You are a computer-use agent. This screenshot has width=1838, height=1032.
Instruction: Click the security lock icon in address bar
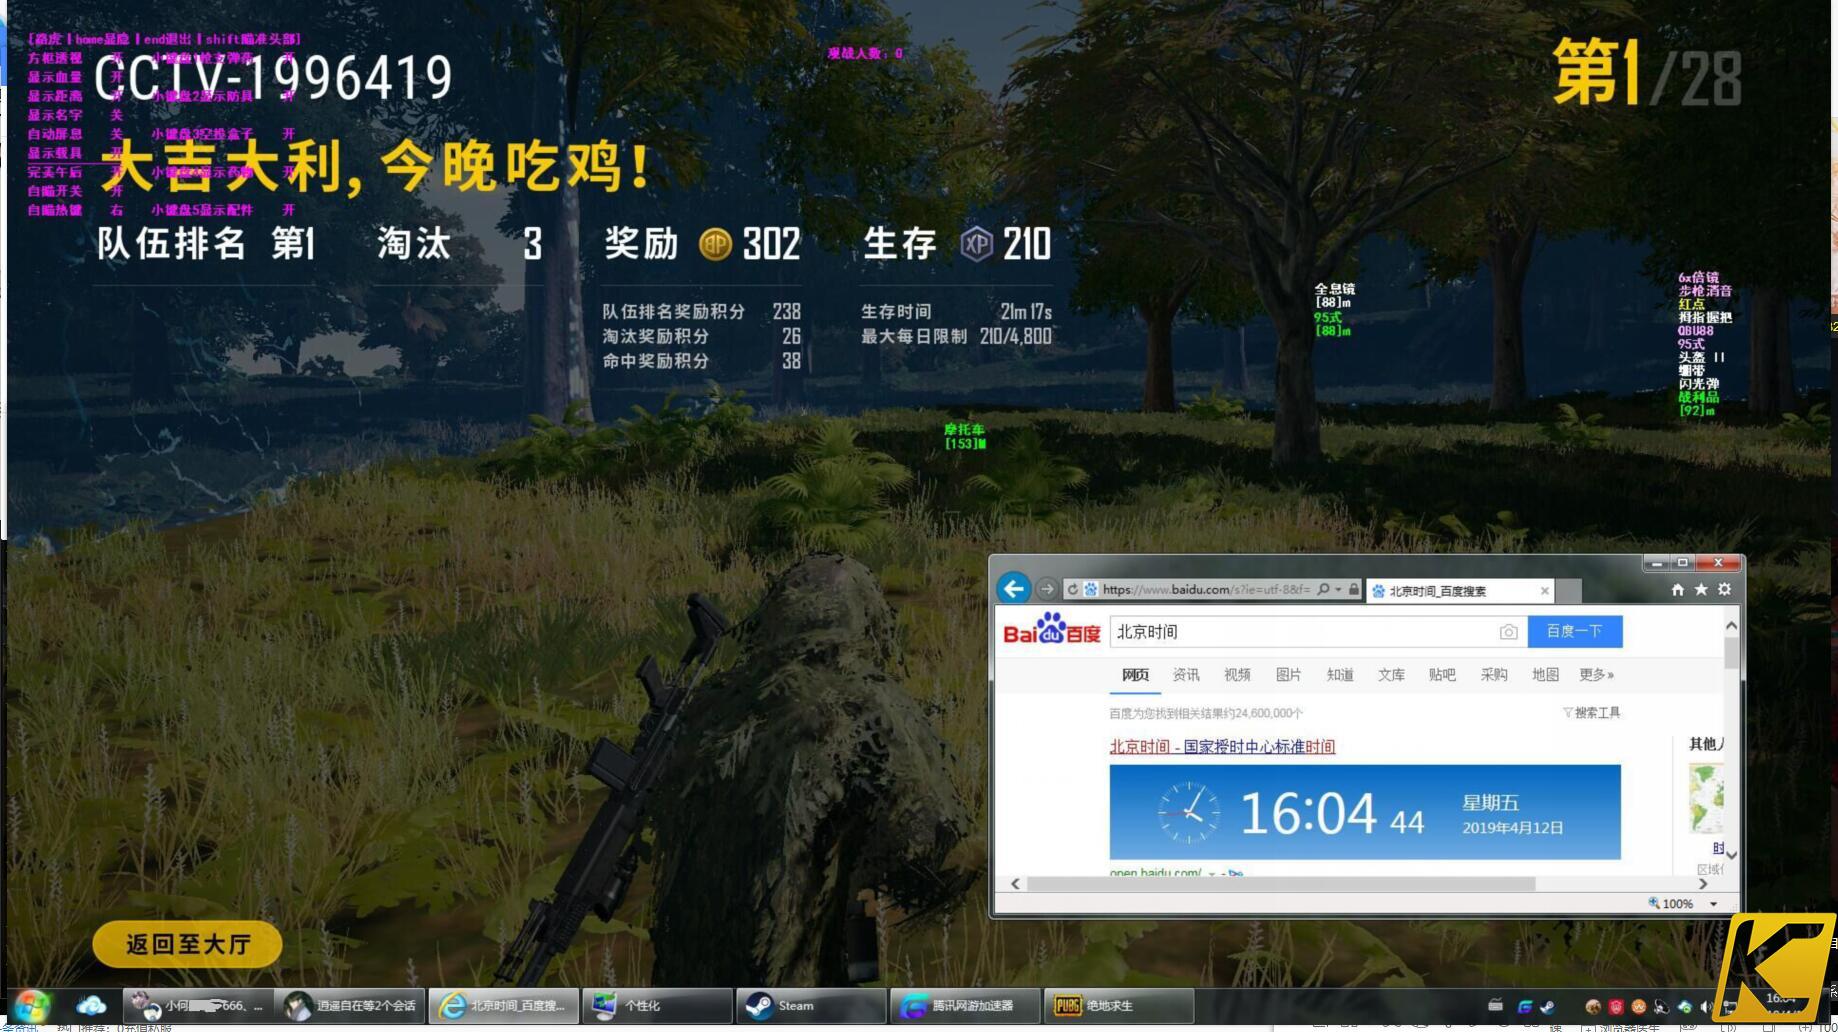[1354, 590]
